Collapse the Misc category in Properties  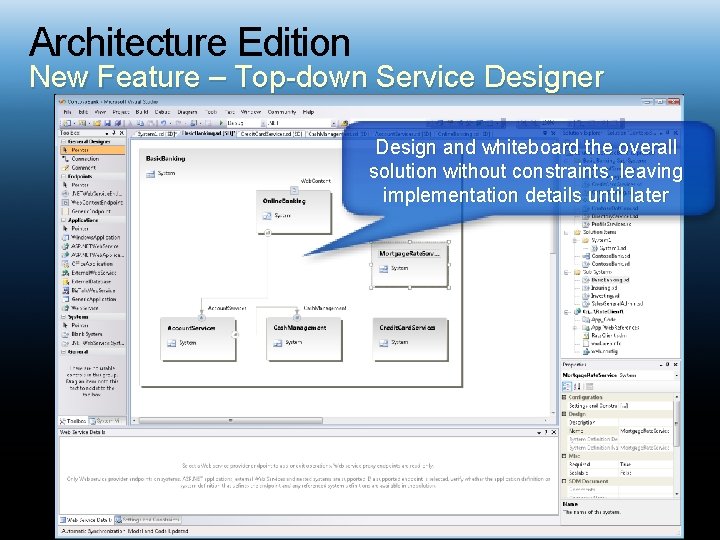(564, 456)
